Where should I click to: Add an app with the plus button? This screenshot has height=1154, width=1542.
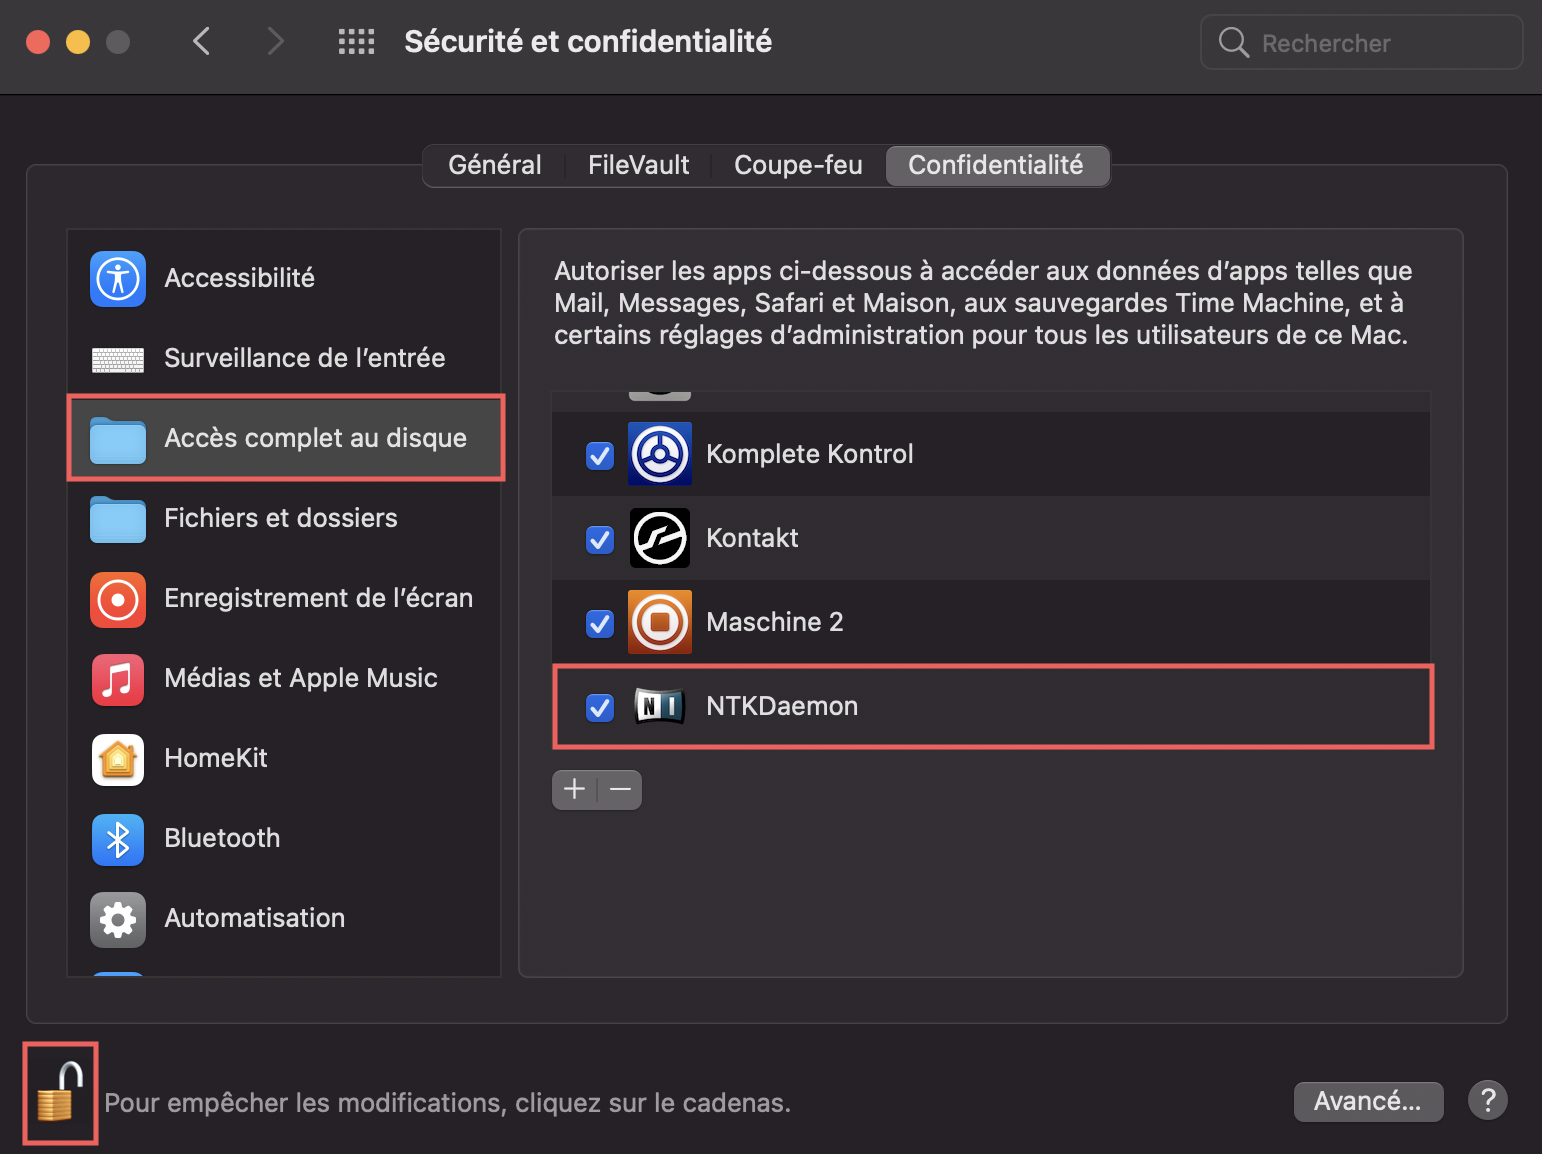click(x=574, y=789)
